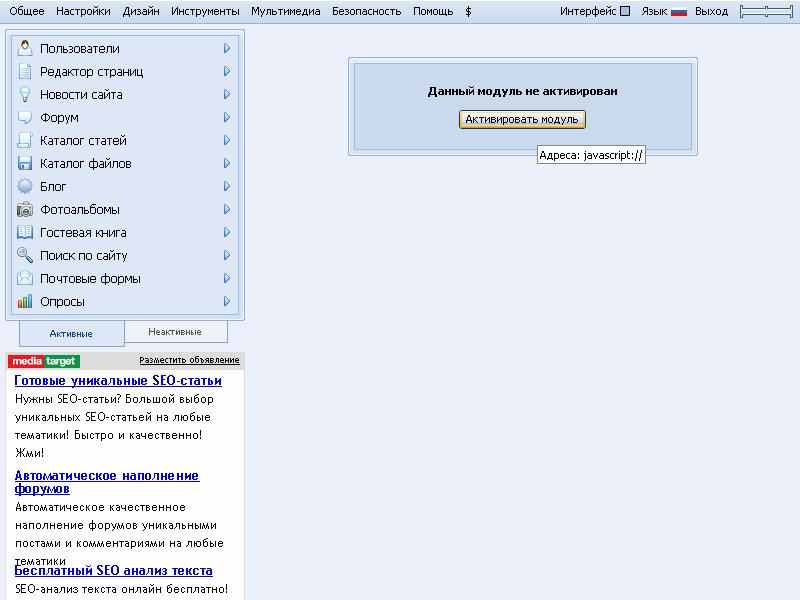Expand the Поиск по сайту submenu arrow
The height and width of the screenshot is (600, 800).
pyautogui.click(x=227, y=255)
